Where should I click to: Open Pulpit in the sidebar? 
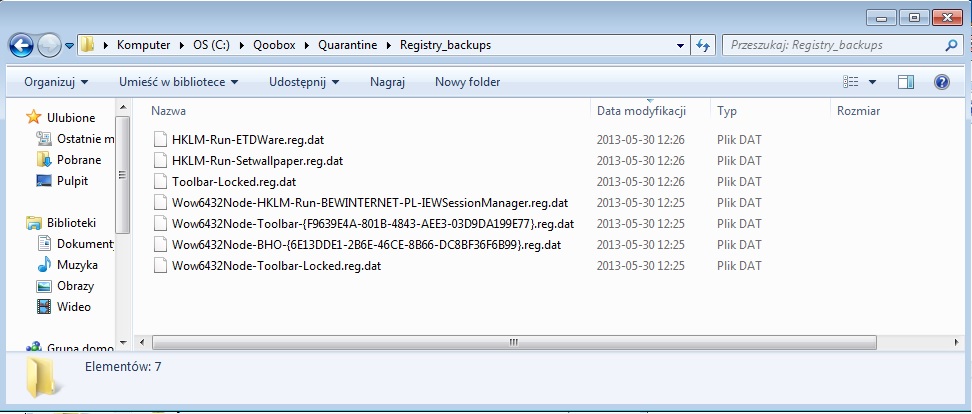73,181
